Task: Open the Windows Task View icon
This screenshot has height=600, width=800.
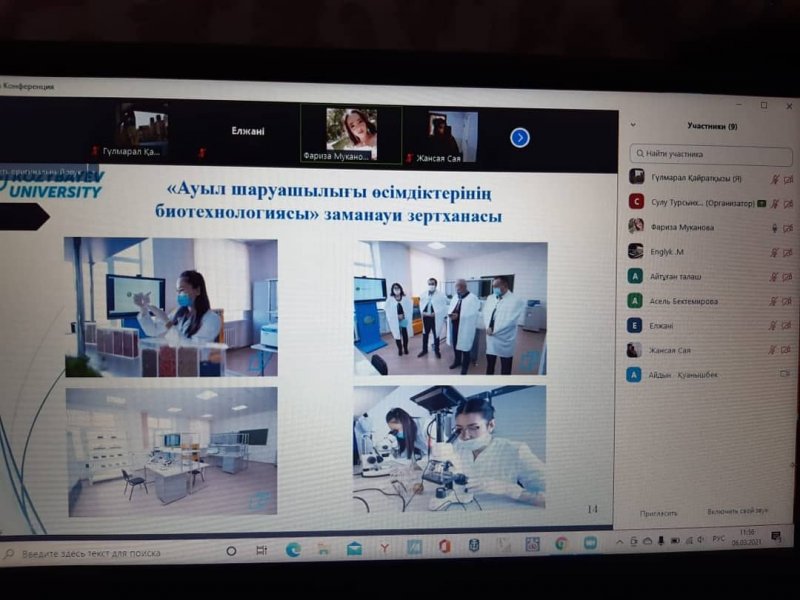Action: pyautogui.click(x=261, y=549)
